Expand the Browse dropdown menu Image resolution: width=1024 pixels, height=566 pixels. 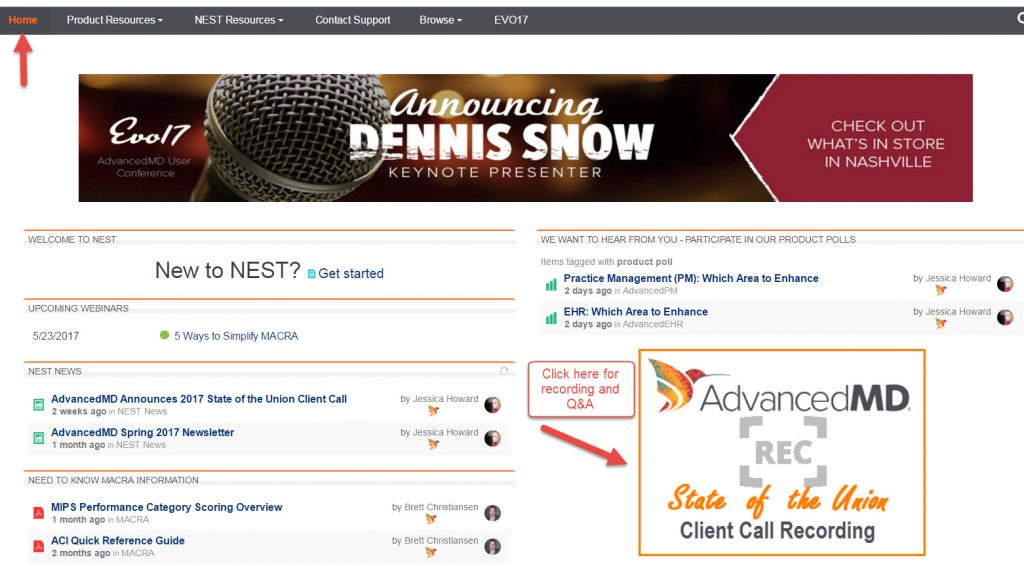[440, 20]
